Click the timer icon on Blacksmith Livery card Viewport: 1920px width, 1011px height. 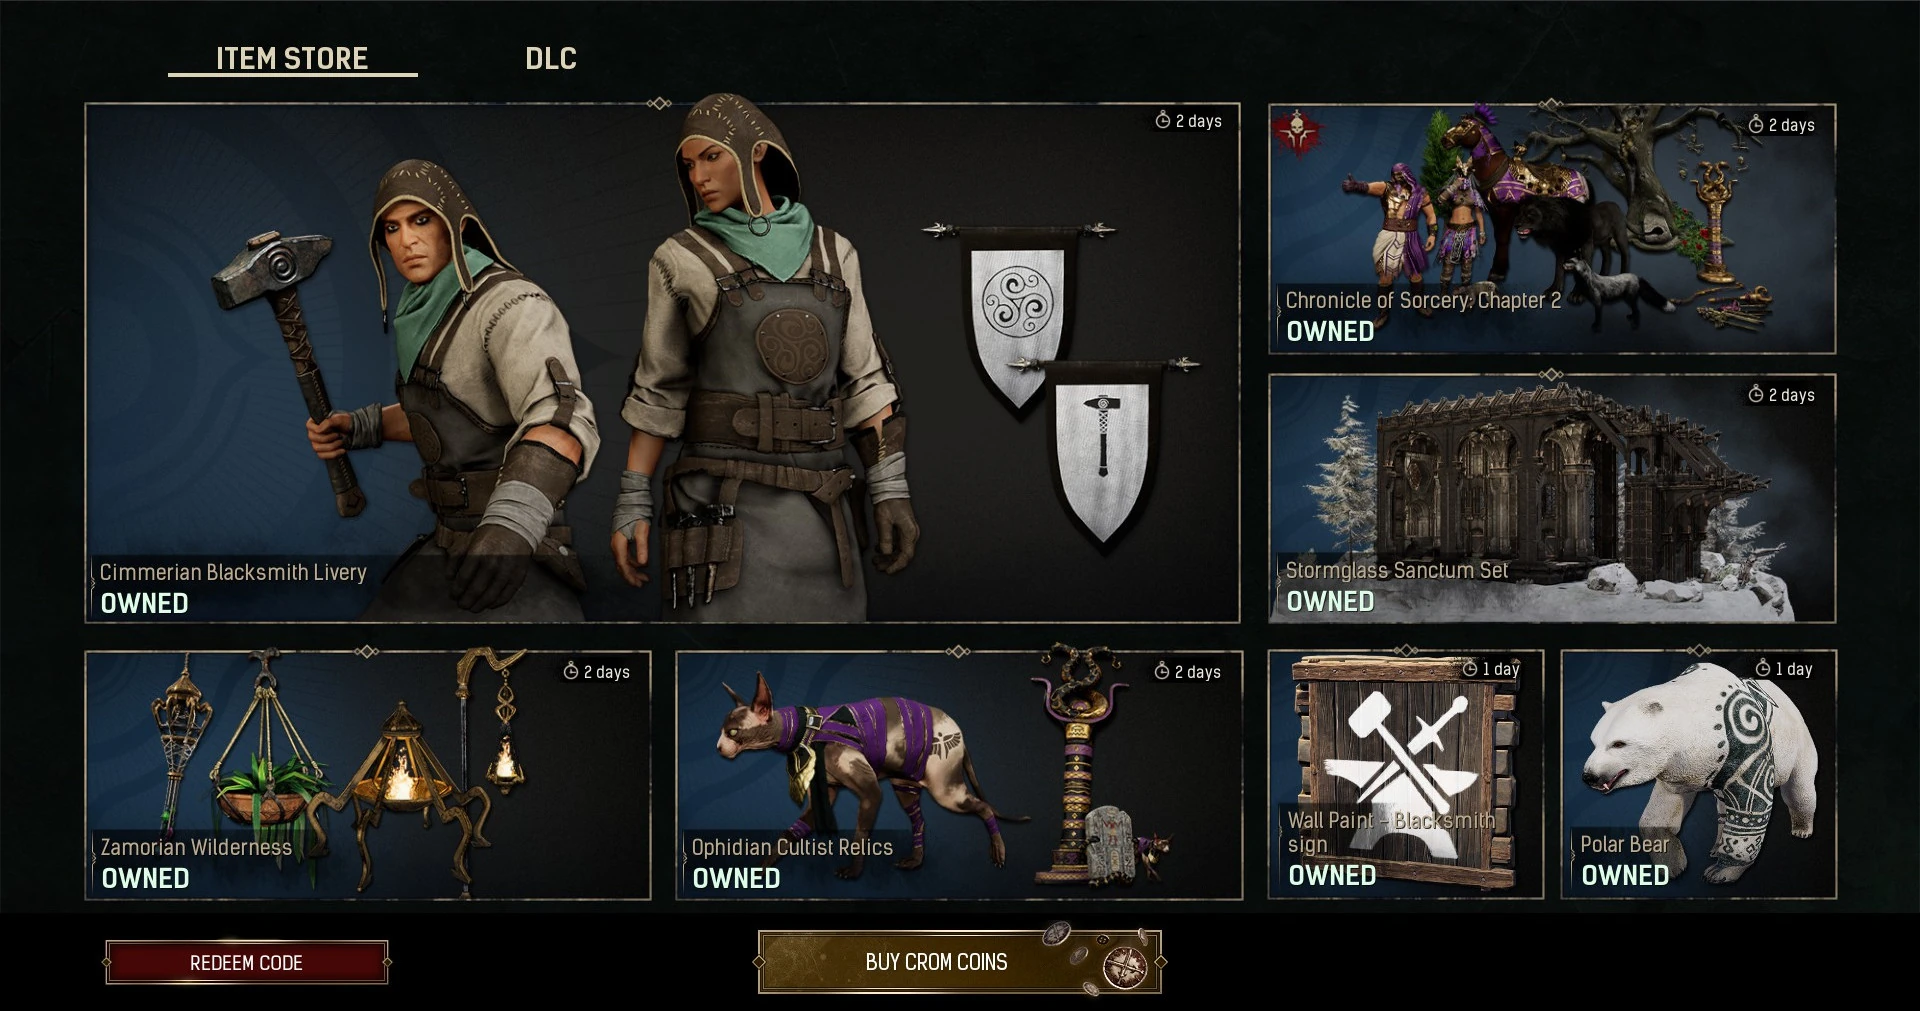(1162, 120)
